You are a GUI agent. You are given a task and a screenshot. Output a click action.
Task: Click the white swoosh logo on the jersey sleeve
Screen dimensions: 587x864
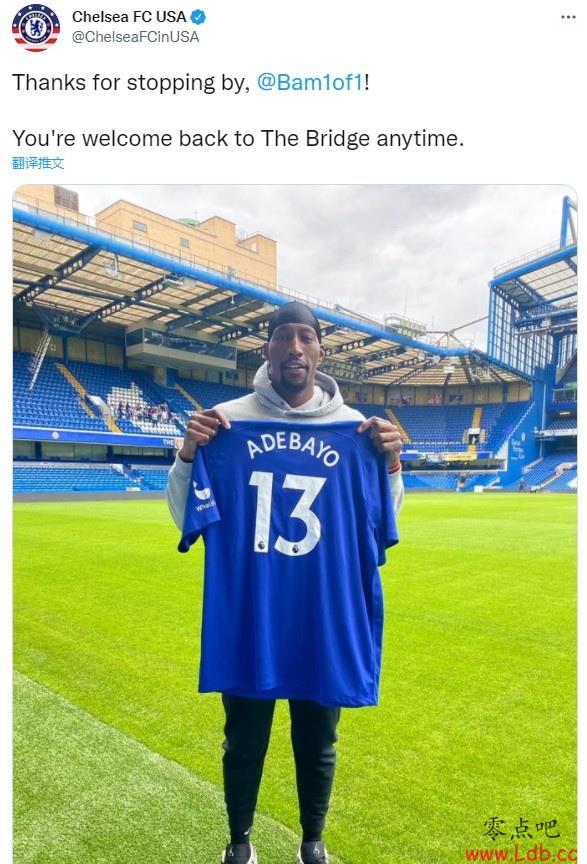tap(202, 490)
